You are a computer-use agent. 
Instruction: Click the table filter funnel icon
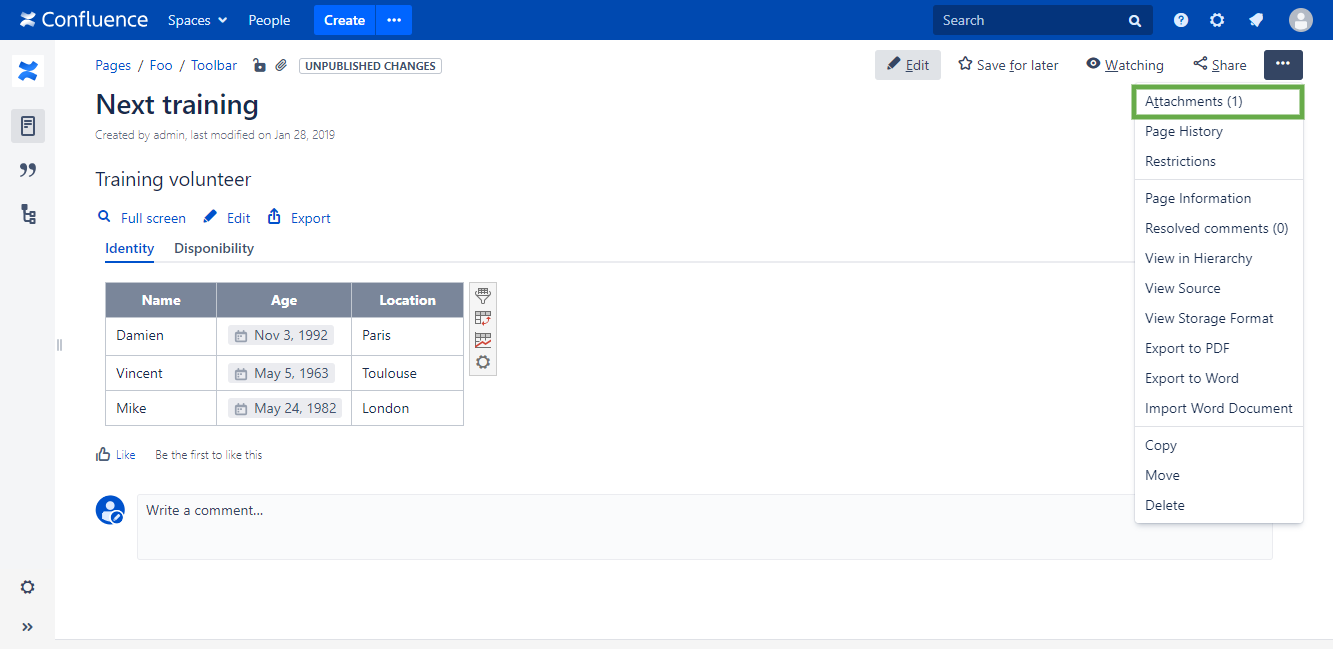click(x=483, y=296)
